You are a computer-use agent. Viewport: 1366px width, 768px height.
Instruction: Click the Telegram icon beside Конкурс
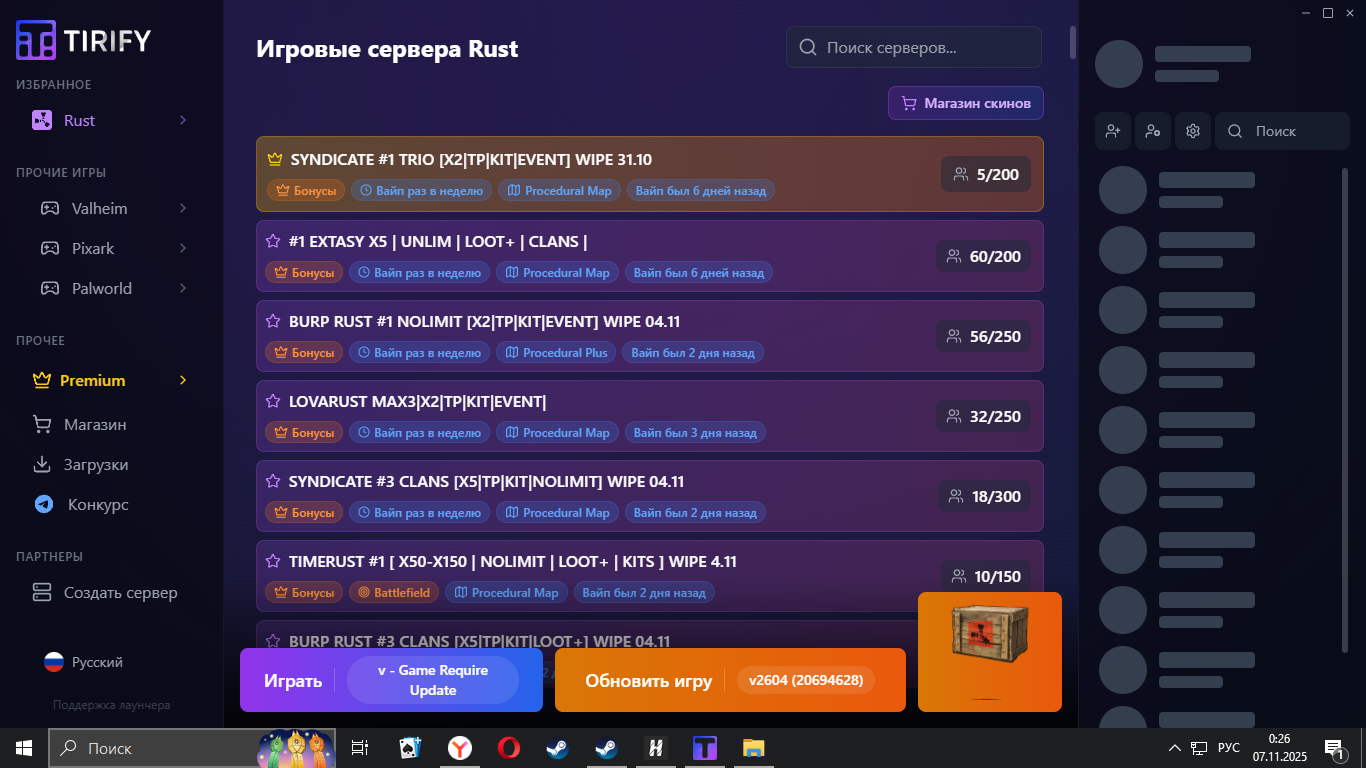(43, 505)
